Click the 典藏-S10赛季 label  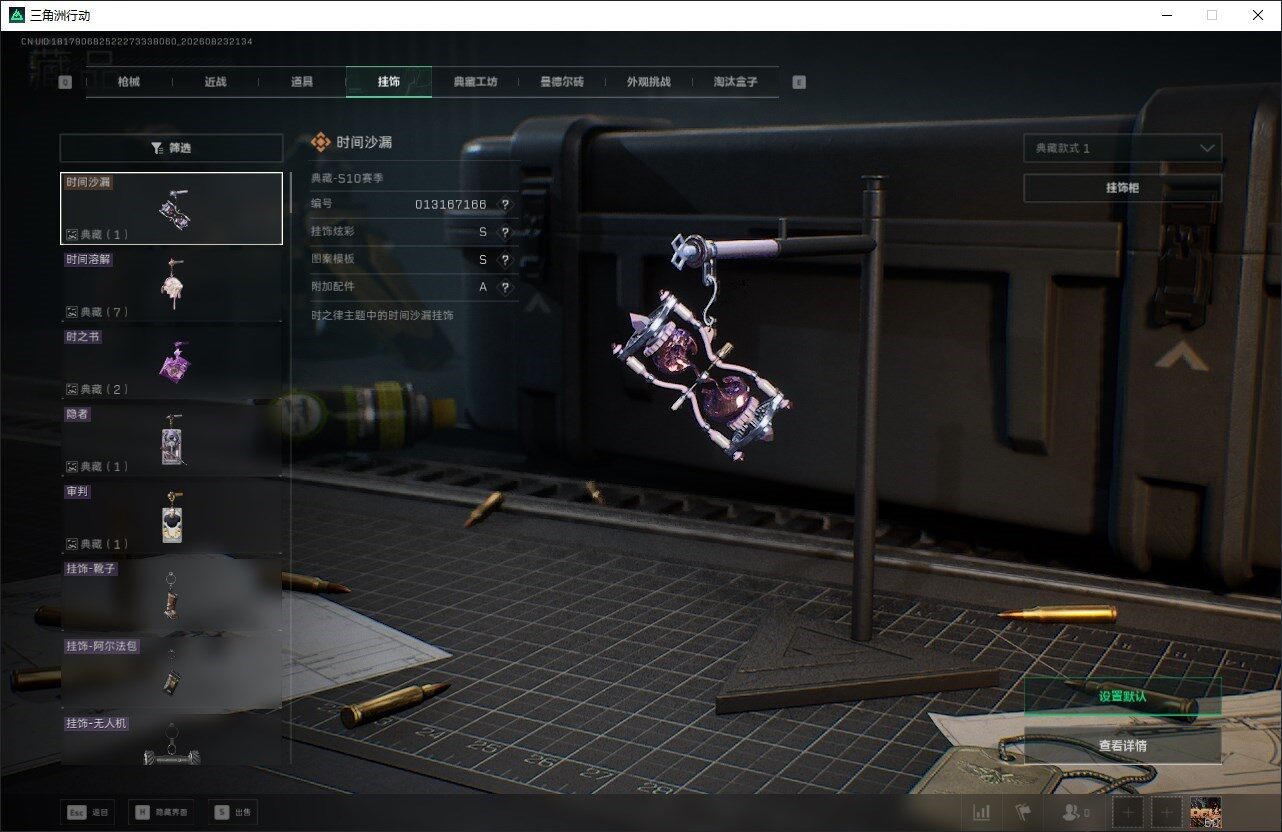click(x=347, y=178)
